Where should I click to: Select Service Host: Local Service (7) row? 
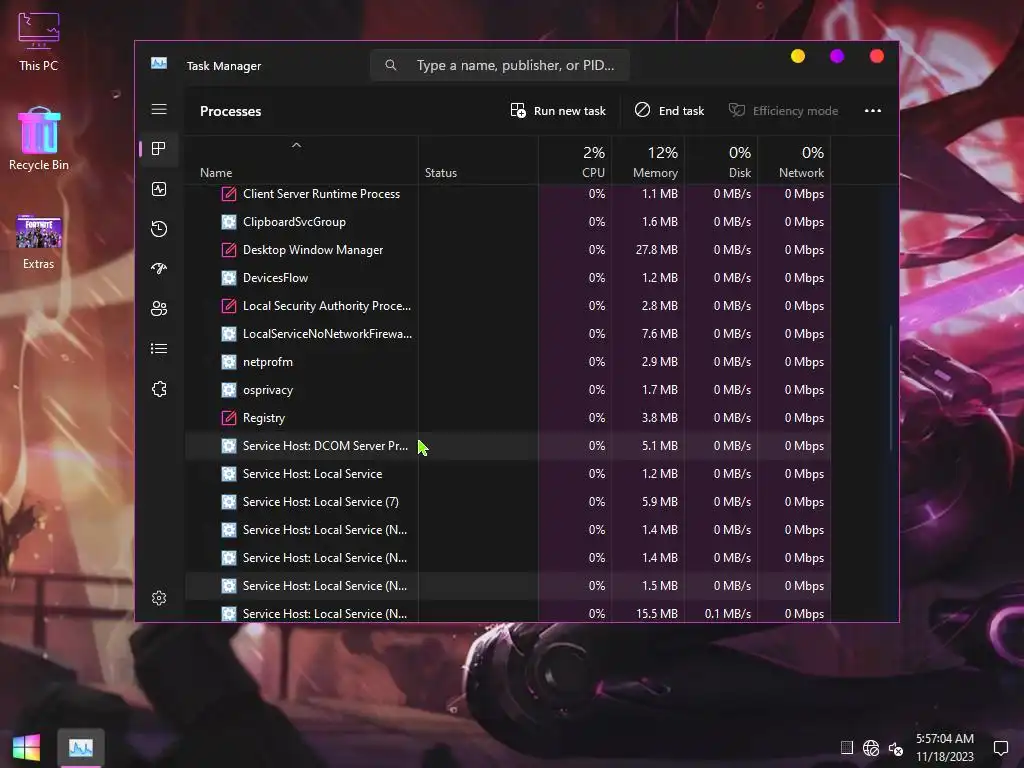click(x=507, y=502)
